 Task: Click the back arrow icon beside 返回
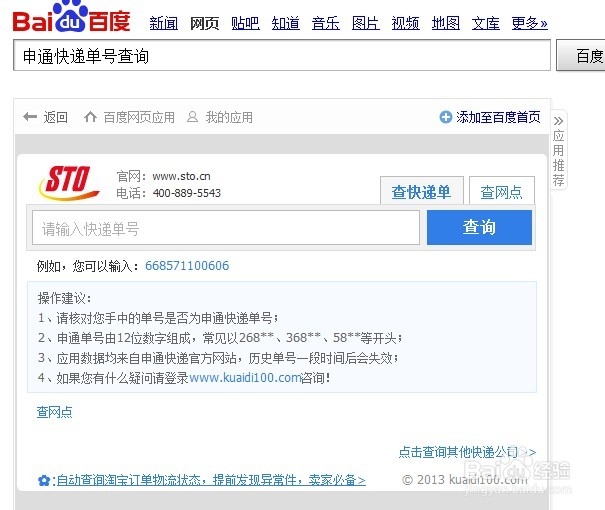click(x=30, y=117)
